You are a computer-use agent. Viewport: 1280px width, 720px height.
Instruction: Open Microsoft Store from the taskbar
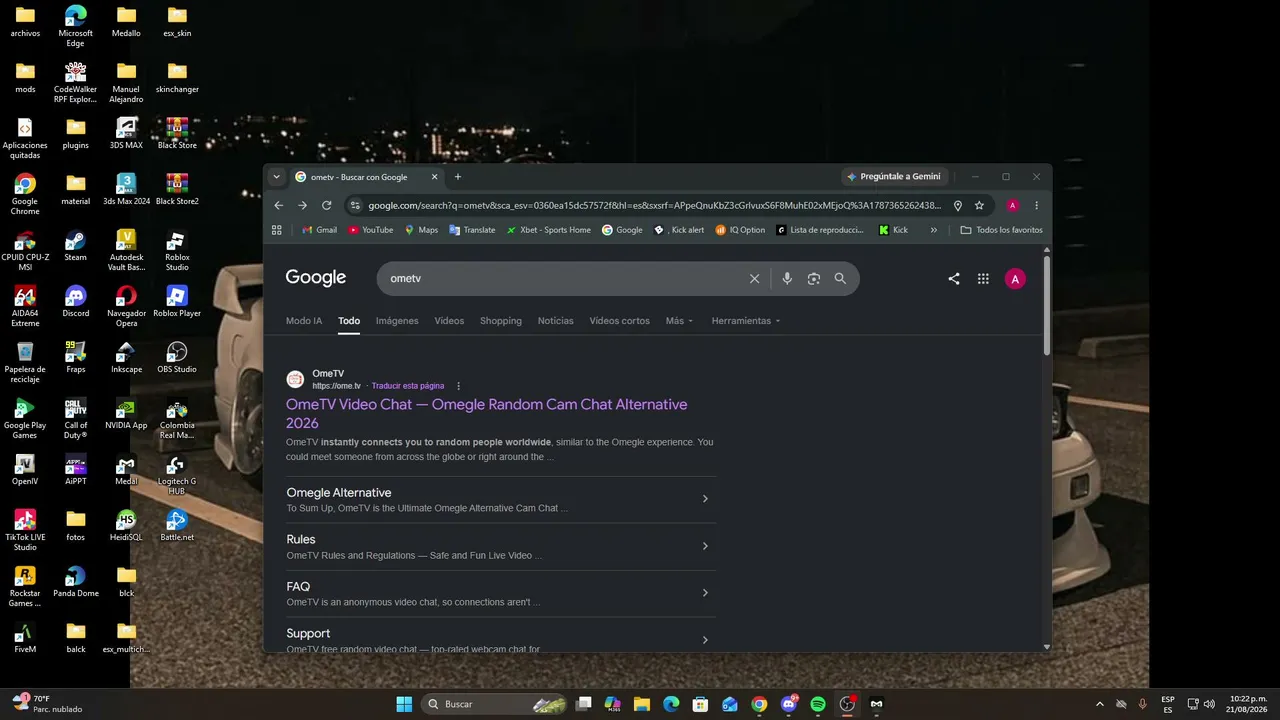[701, 704]
